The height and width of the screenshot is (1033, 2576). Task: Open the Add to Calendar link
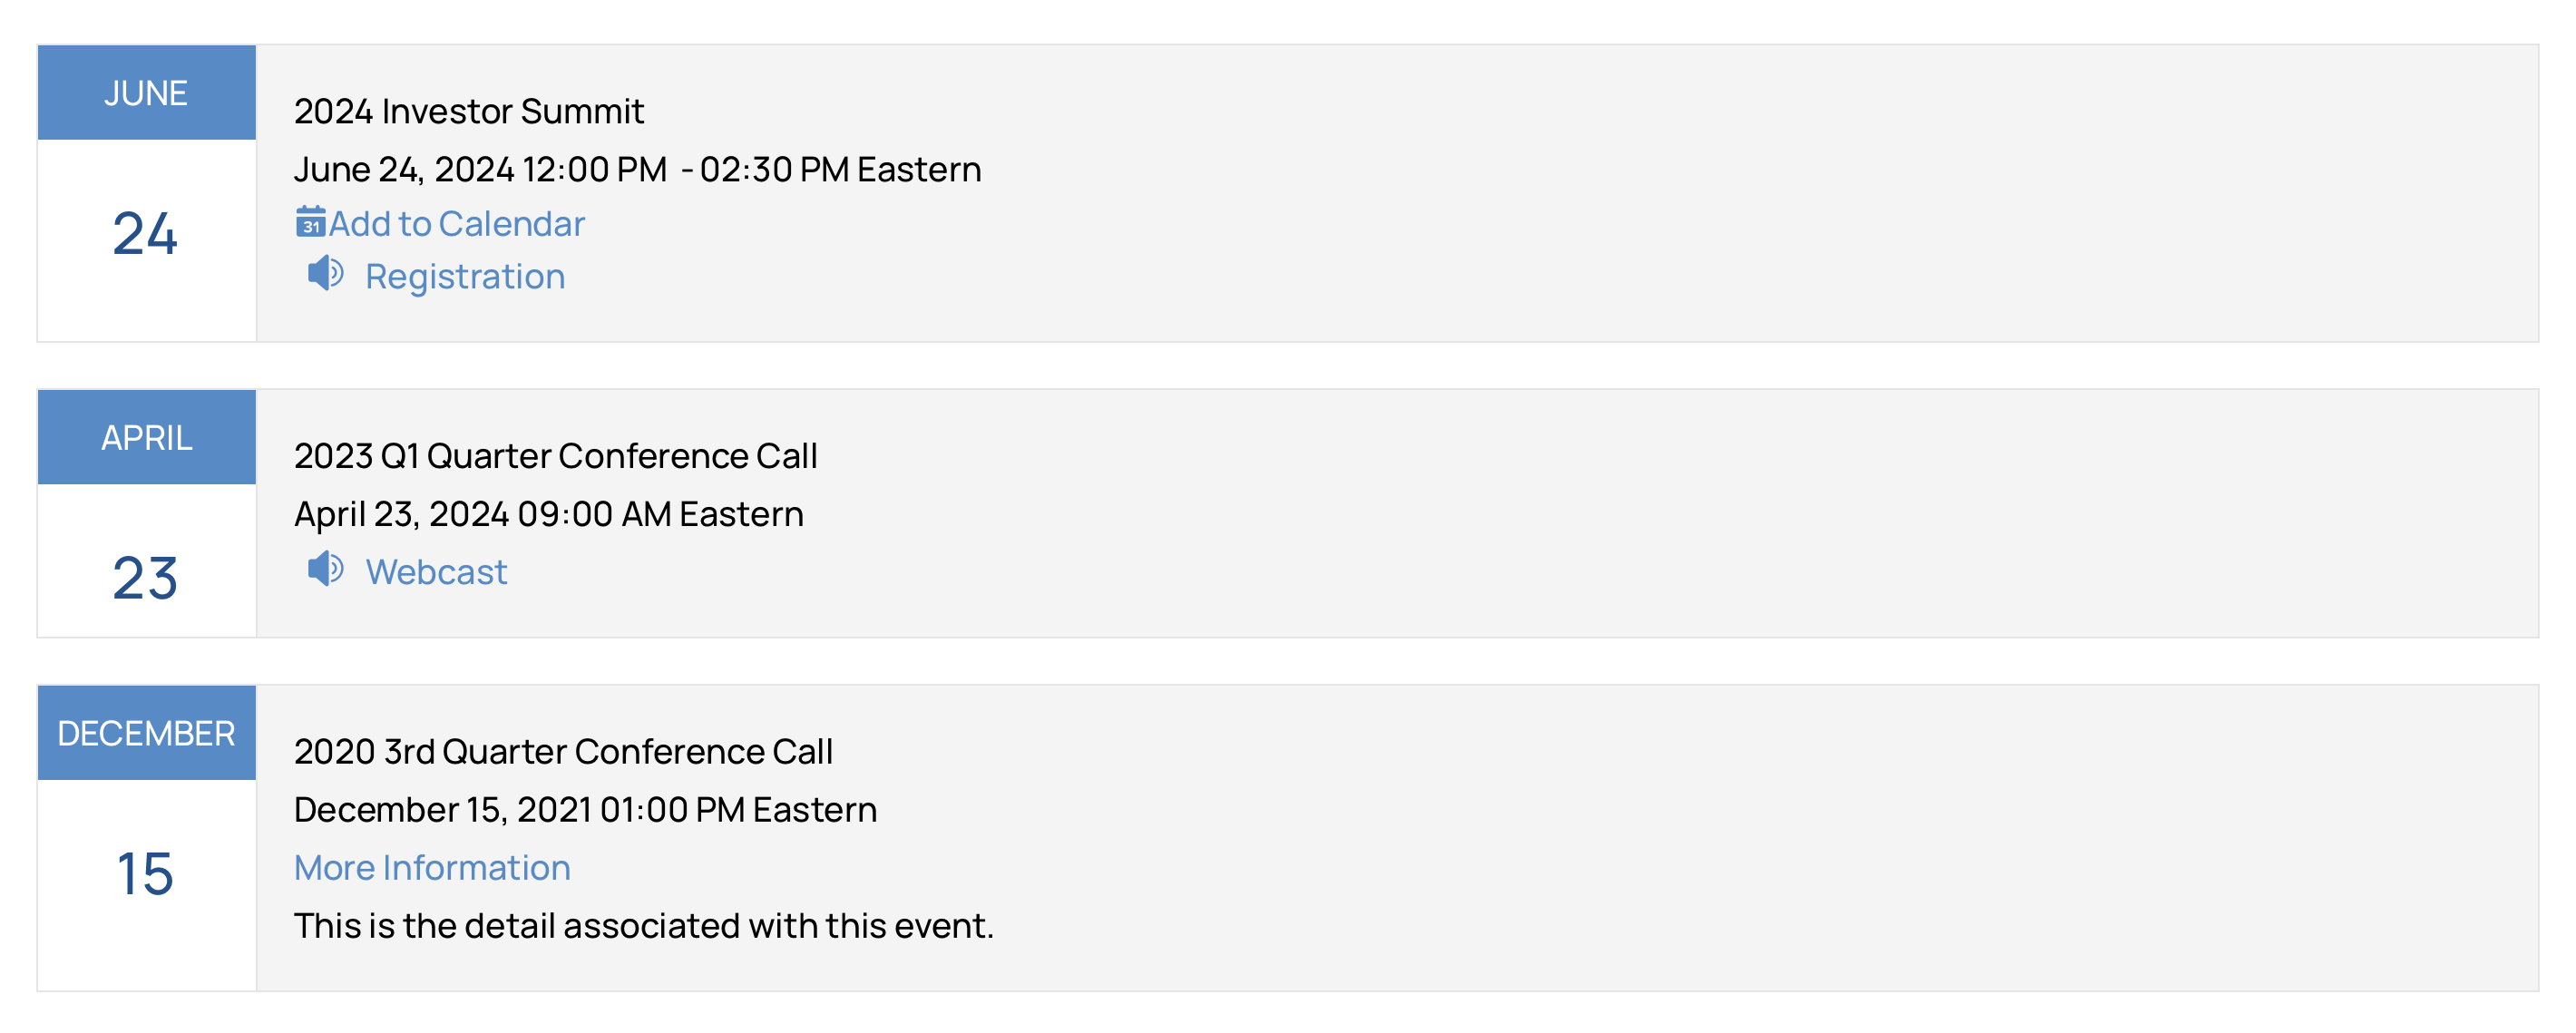point(456,224)
